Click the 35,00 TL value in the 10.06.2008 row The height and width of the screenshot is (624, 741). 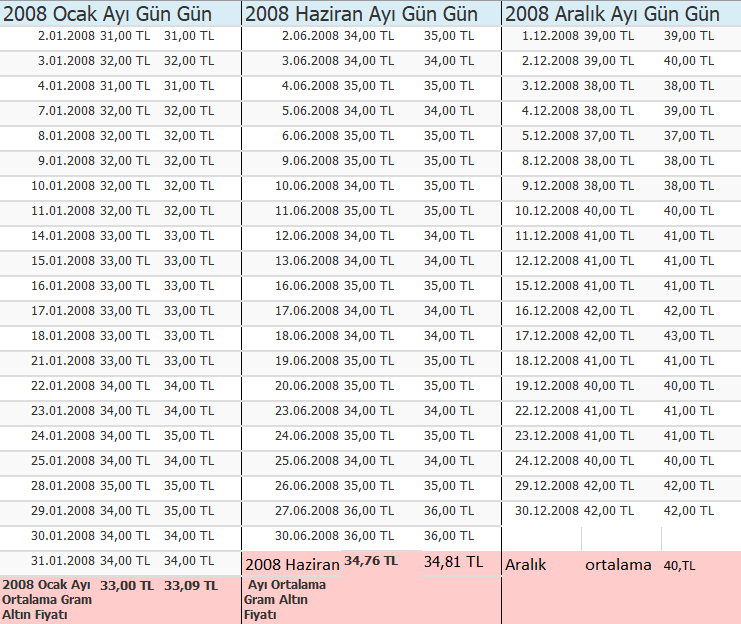[x=449, y=186]
